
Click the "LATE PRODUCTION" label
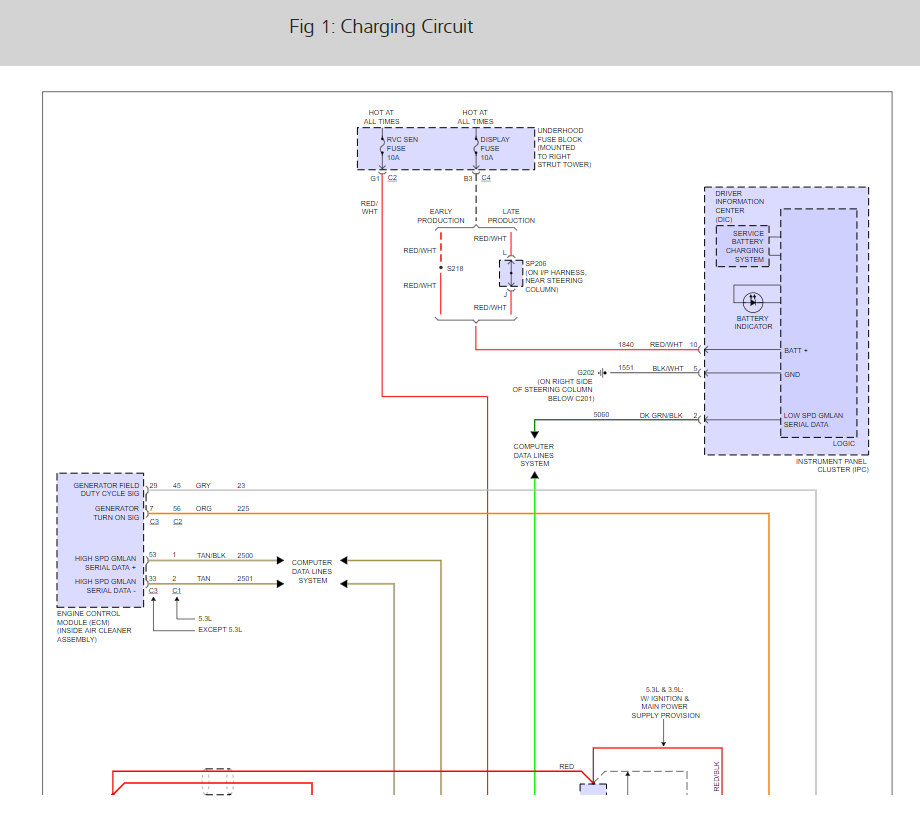[511, 216]
